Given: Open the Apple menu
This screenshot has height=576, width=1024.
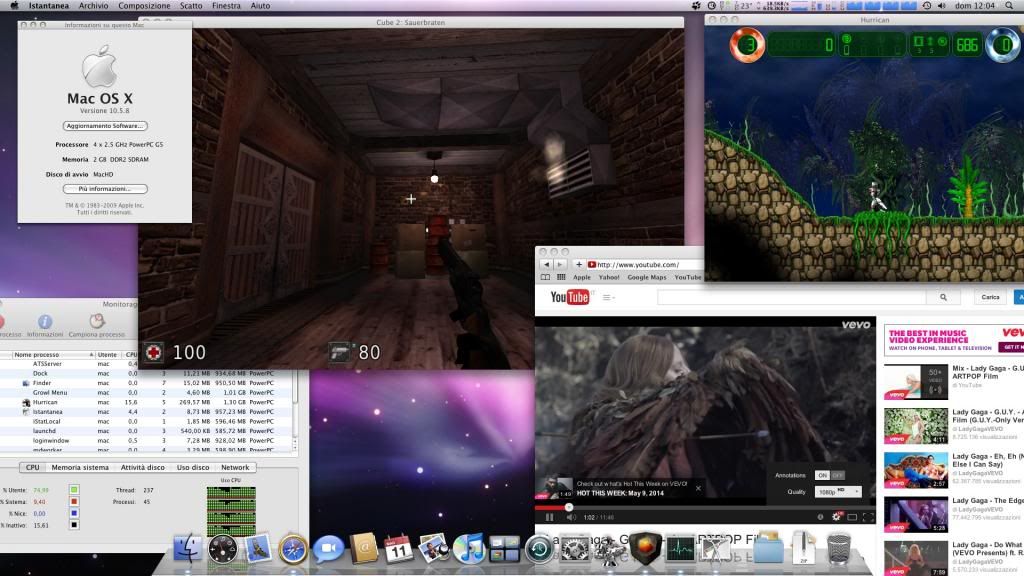Looking at the screenshot, I should 14,5.
